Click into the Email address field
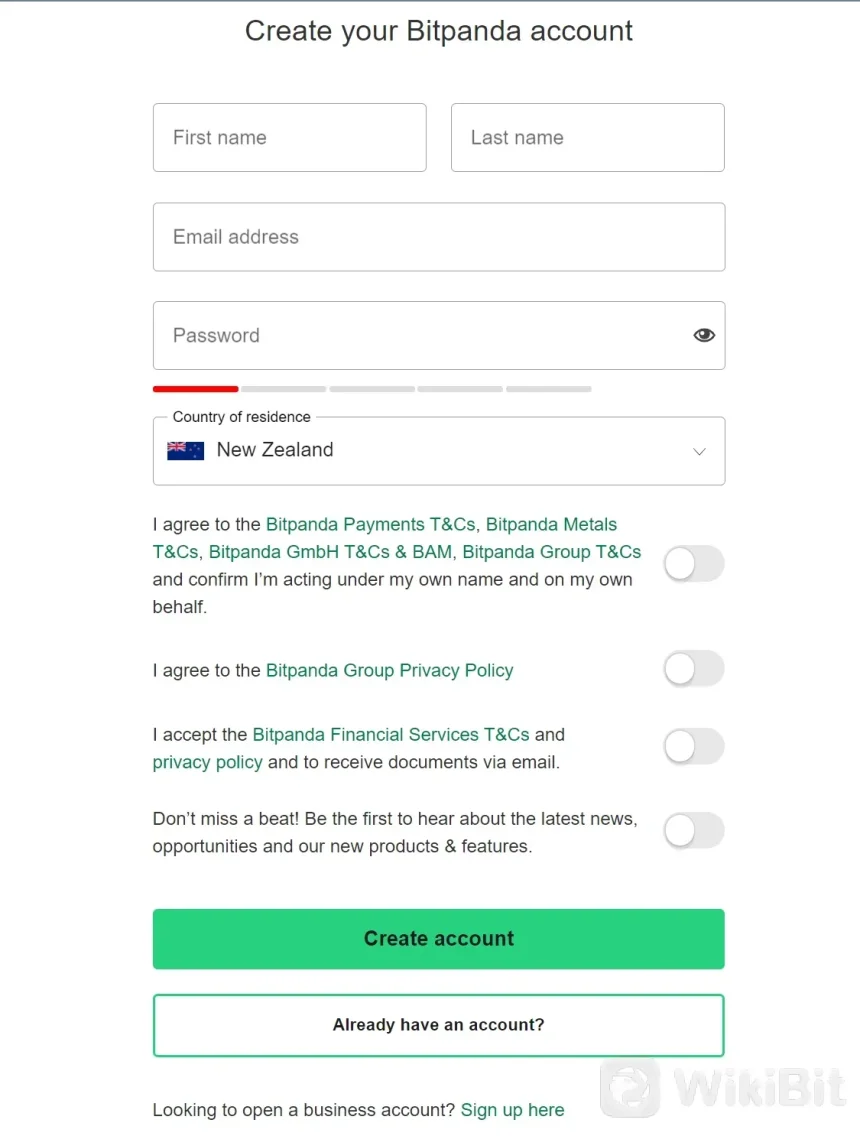This screenshot has width=860, height=1136. [x=438, y=237]
